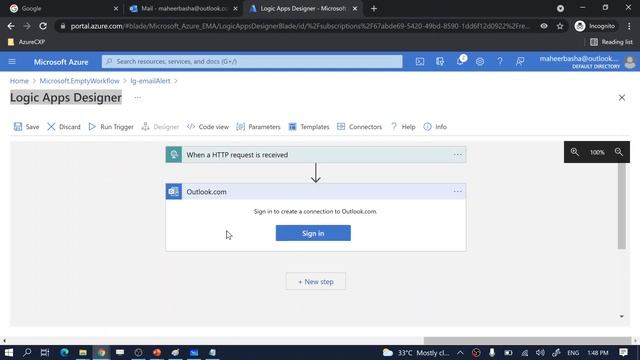Image resolution: width=640 pixels, height=360 pixels.
Task: Click the designer vertical scrollbar
Action: pos(622,206)
